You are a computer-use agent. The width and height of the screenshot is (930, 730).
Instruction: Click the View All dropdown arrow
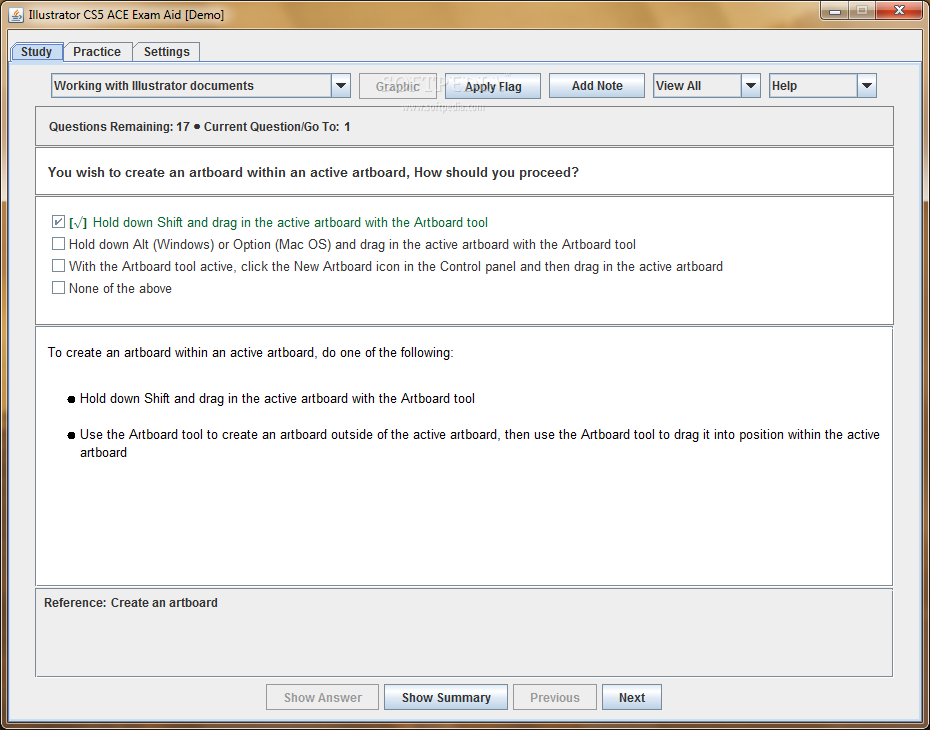[x=751, y=85]
